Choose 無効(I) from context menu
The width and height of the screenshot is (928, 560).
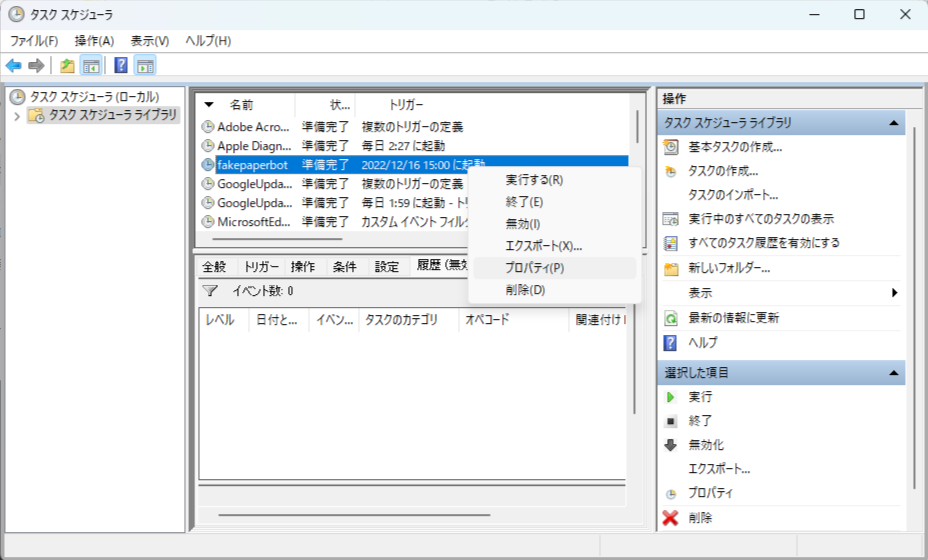555,224
